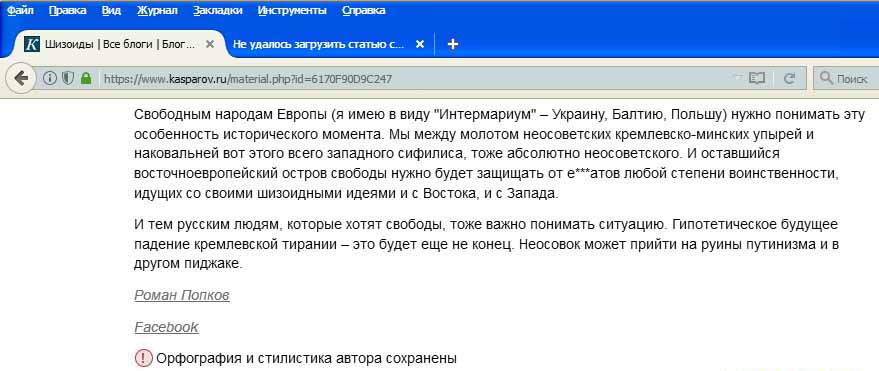Open tracking protection shield icon
Screen dimensions: 879x371
tap(68, 78)
